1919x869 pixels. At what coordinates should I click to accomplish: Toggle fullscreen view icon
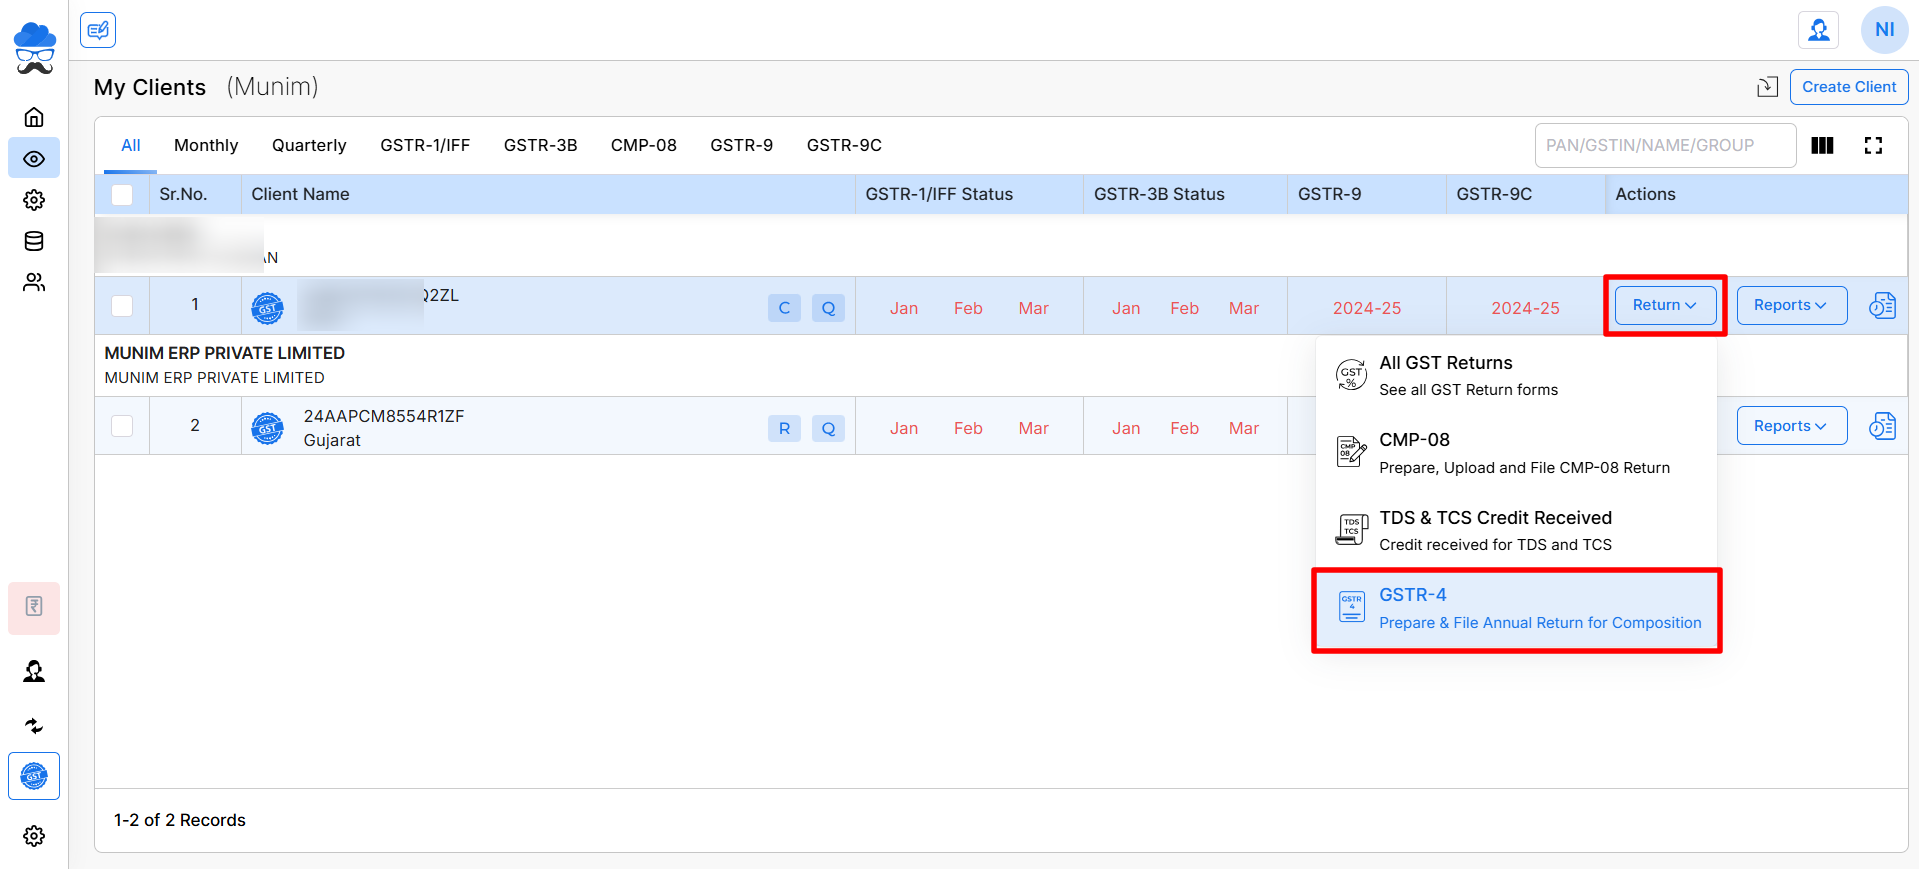1873,146
